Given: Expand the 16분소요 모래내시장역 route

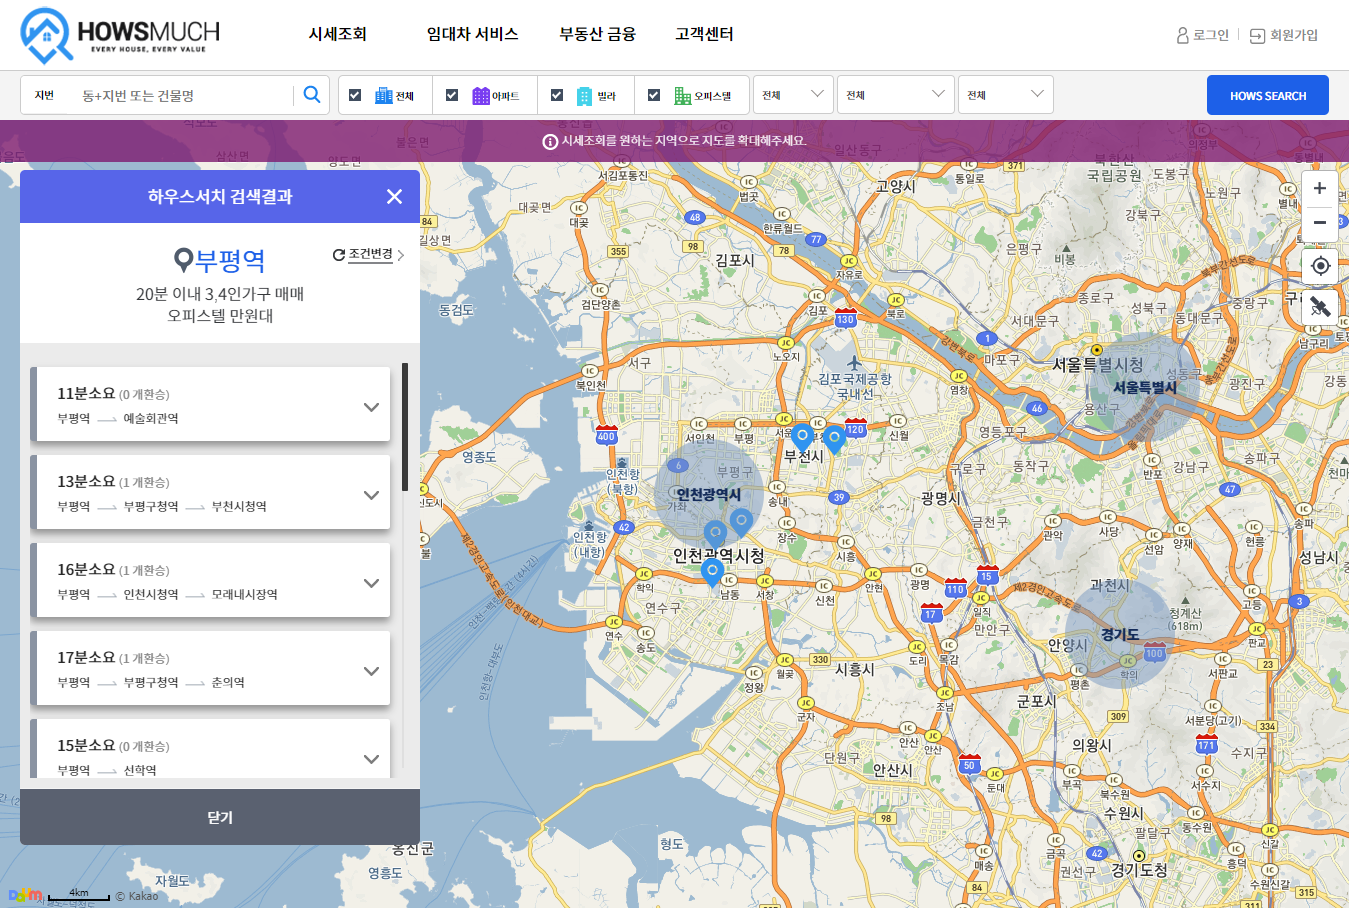Looking at the screenshot, I should point(371,583).
